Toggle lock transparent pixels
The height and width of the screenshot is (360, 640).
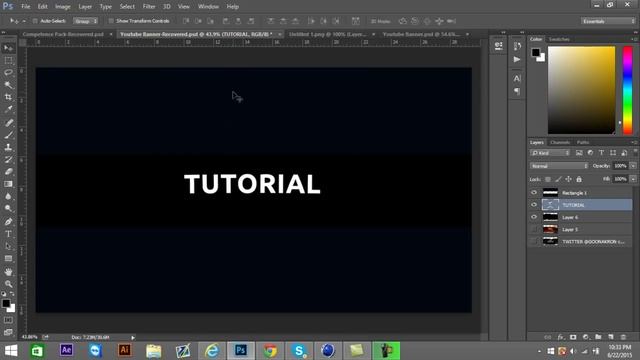[548, 179]
